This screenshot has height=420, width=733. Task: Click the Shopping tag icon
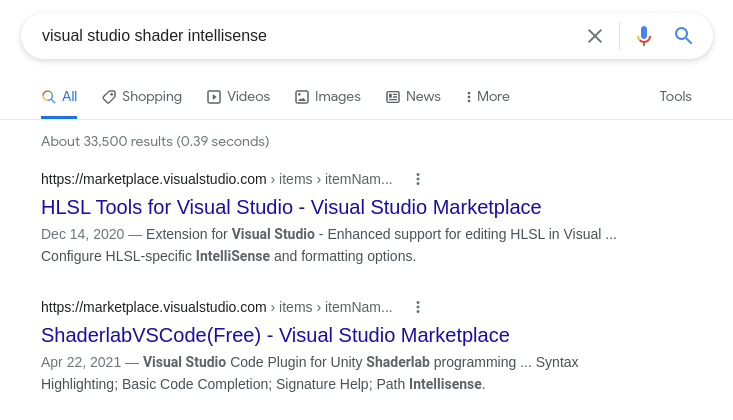(109, 97)
